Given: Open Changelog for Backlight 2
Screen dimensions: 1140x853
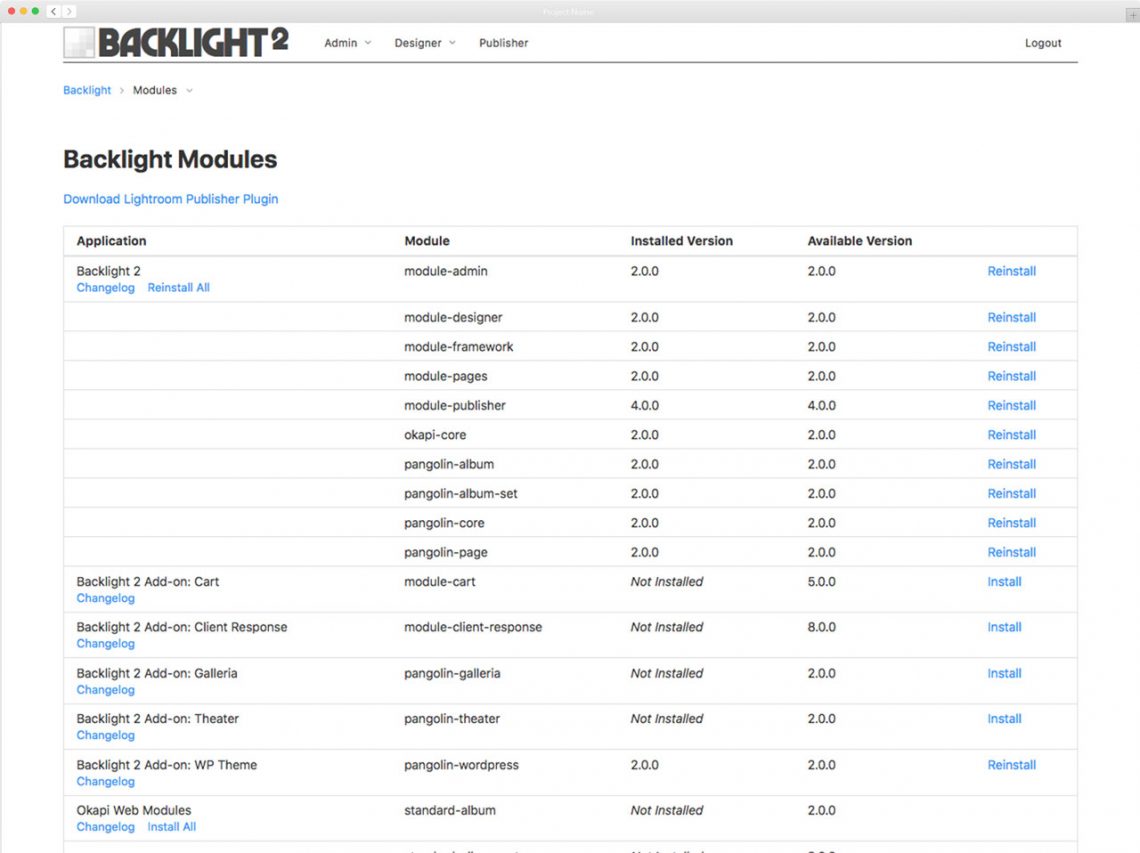Looking at the screenshot, I should pos(105,288).
